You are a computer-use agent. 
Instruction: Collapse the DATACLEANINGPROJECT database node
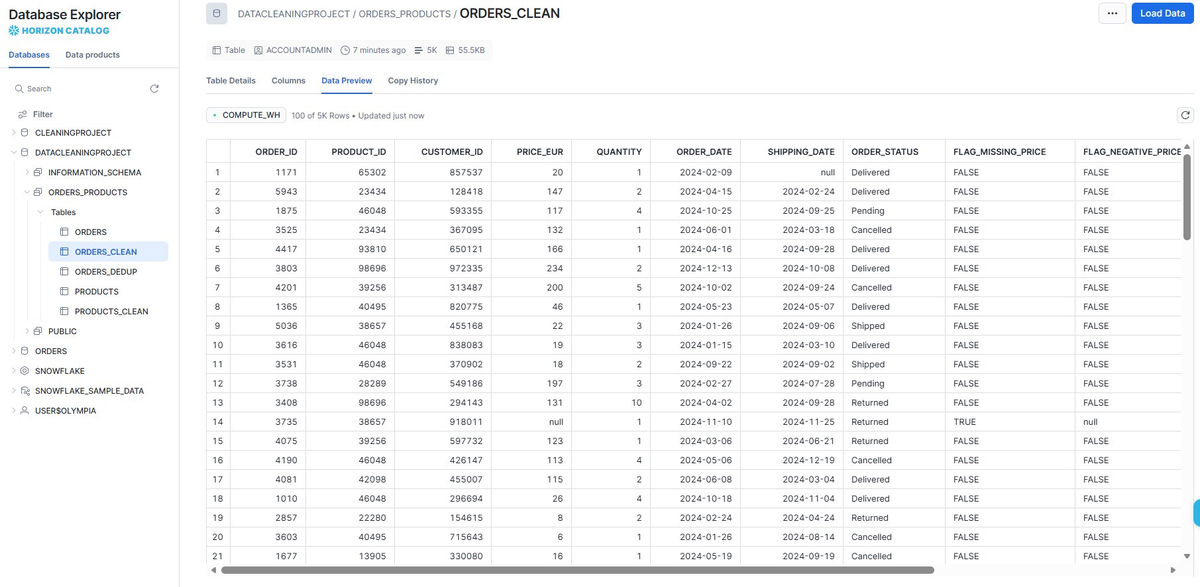tap(14, 153)
